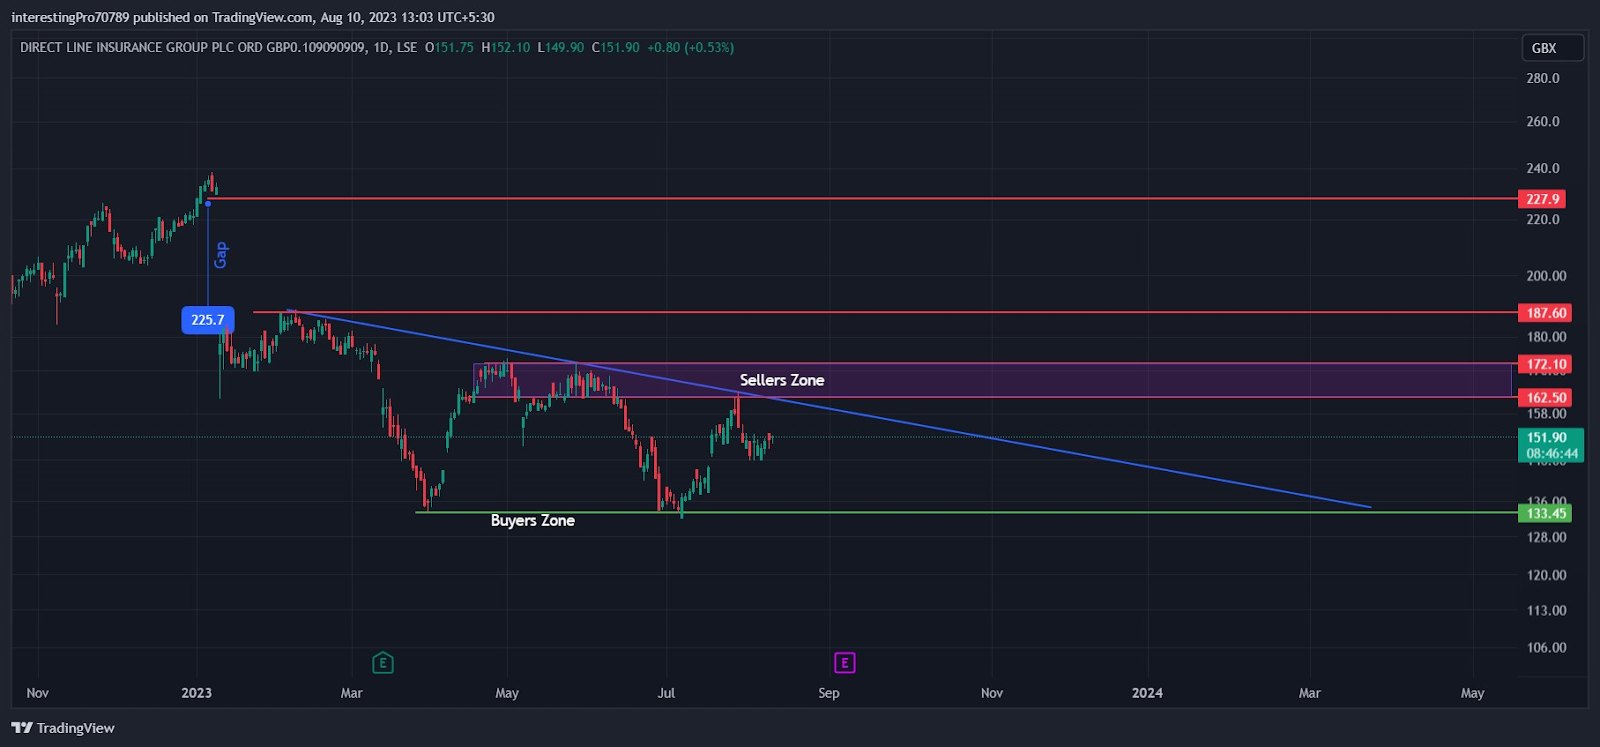
Task: Select the "Sellers Zone" text label
Action: coord(782,380)
